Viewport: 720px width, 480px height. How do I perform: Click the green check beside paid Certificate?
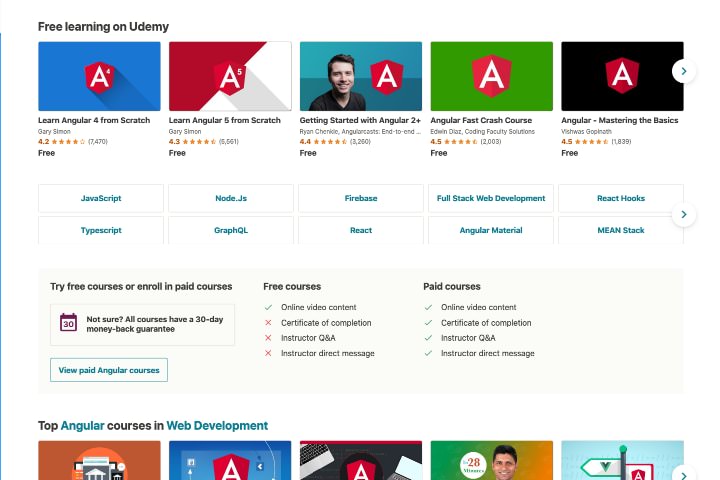428,323
